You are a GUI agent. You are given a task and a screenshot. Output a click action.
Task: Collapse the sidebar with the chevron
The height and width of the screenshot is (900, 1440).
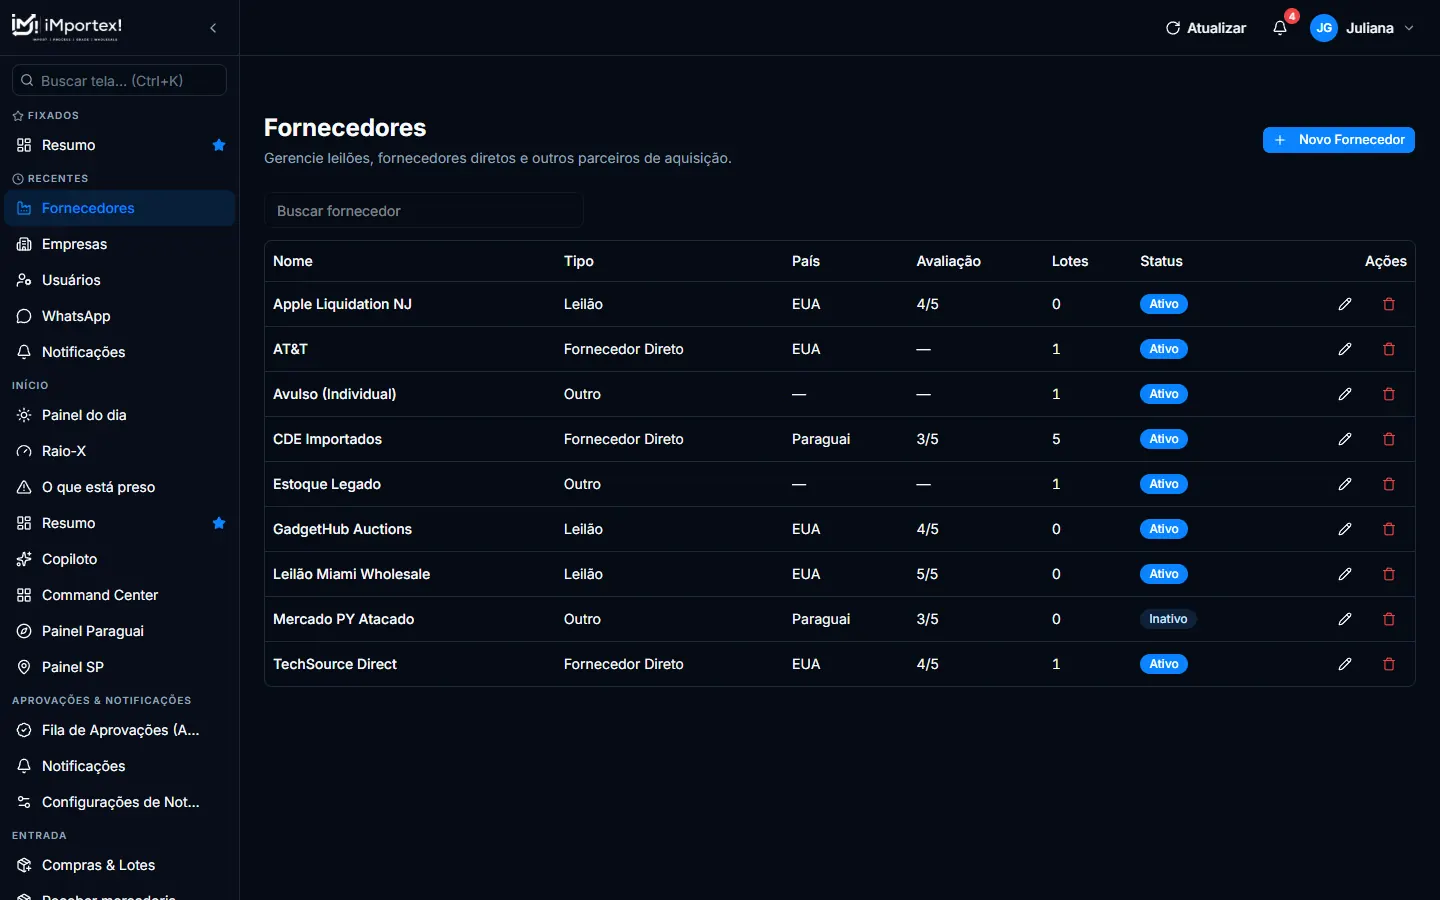point(213,28)
